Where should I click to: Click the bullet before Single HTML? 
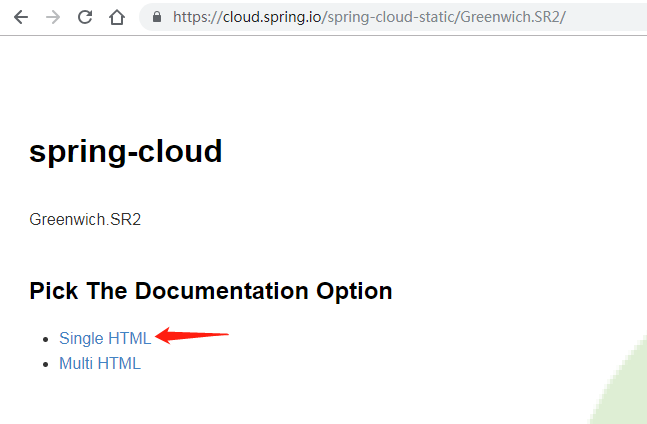click(46, 339)
